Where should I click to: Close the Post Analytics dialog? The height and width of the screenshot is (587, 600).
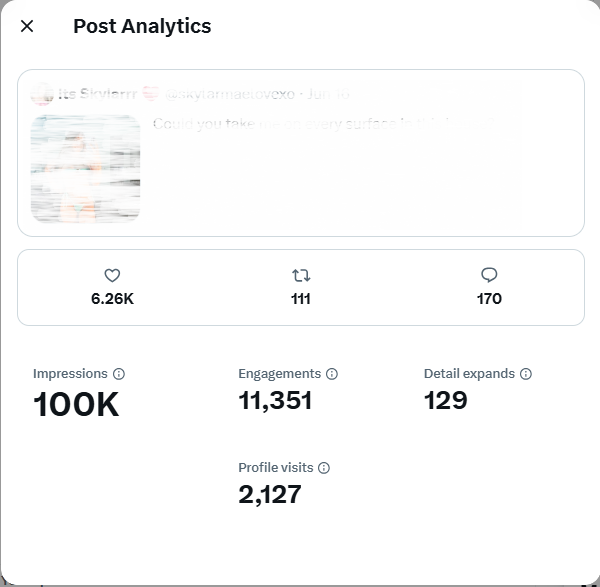tap(27, 26)
